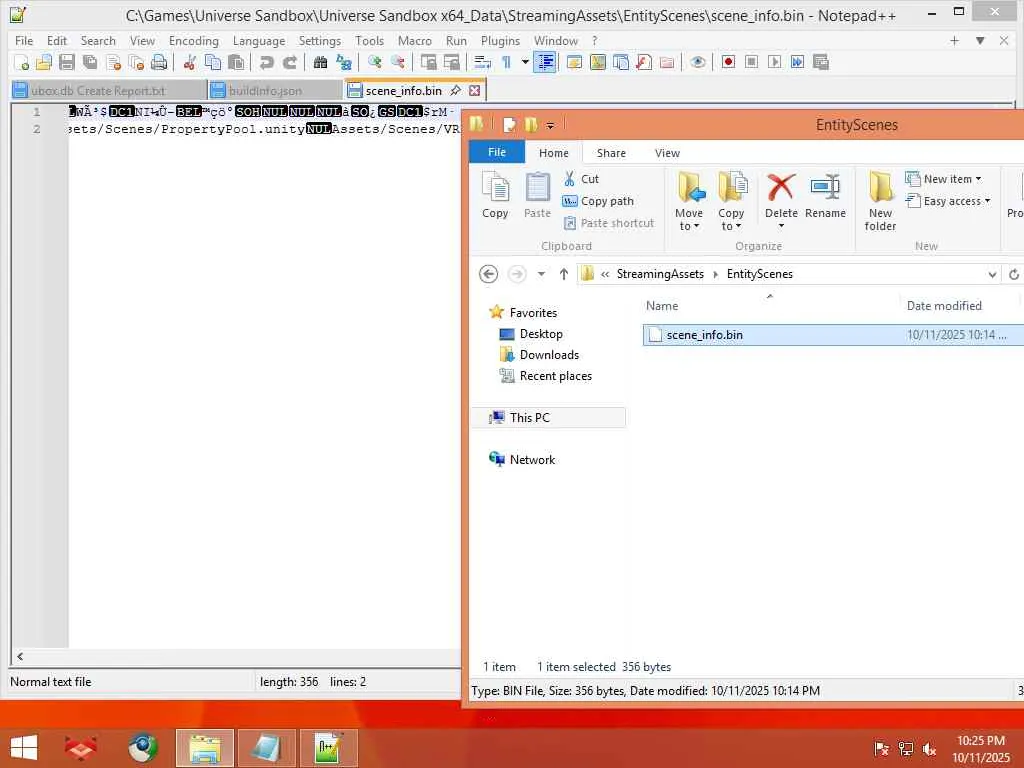
Task: Switch to the buildInfo.json tab
Action: [x=275, y=90]
